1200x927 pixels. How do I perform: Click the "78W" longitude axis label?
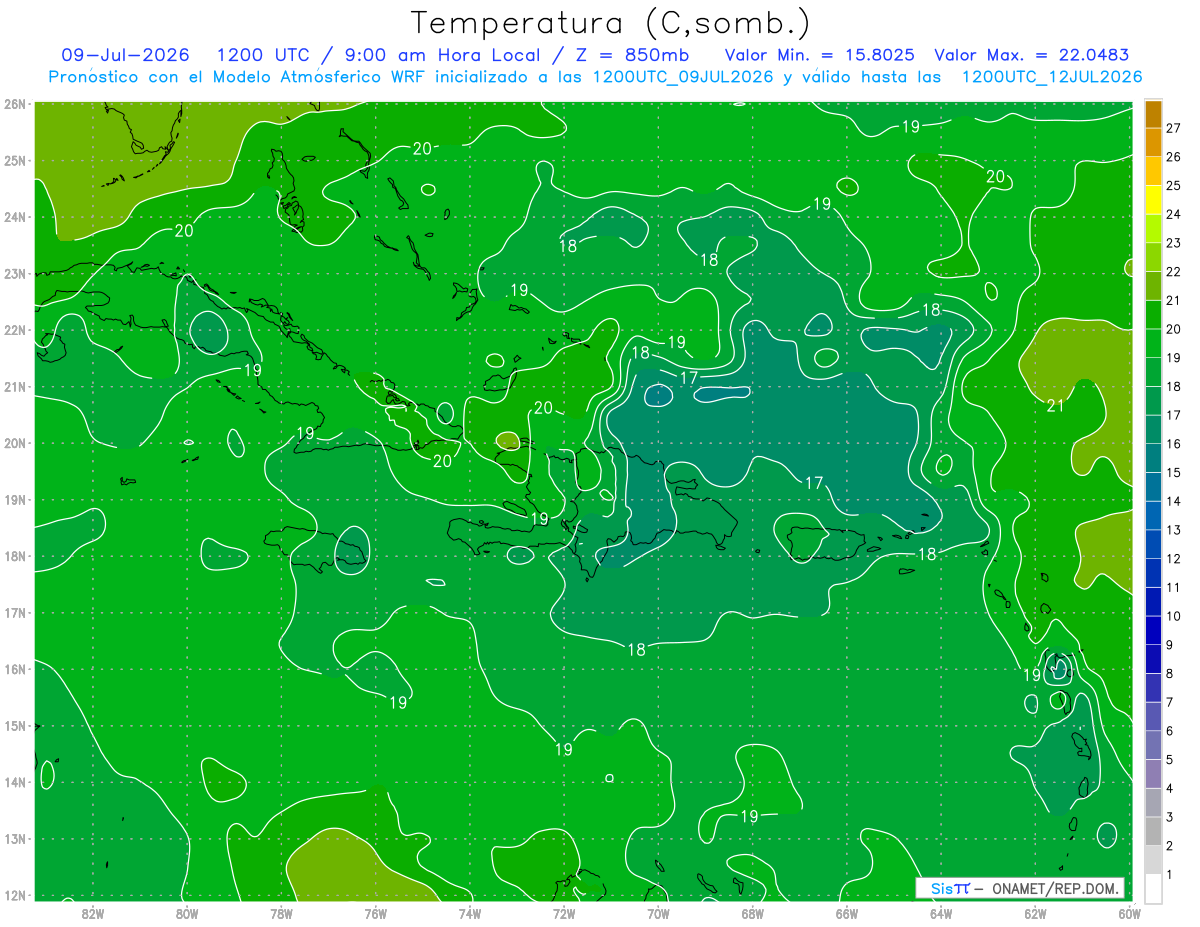pyautogui.click(x=281, y=912)
